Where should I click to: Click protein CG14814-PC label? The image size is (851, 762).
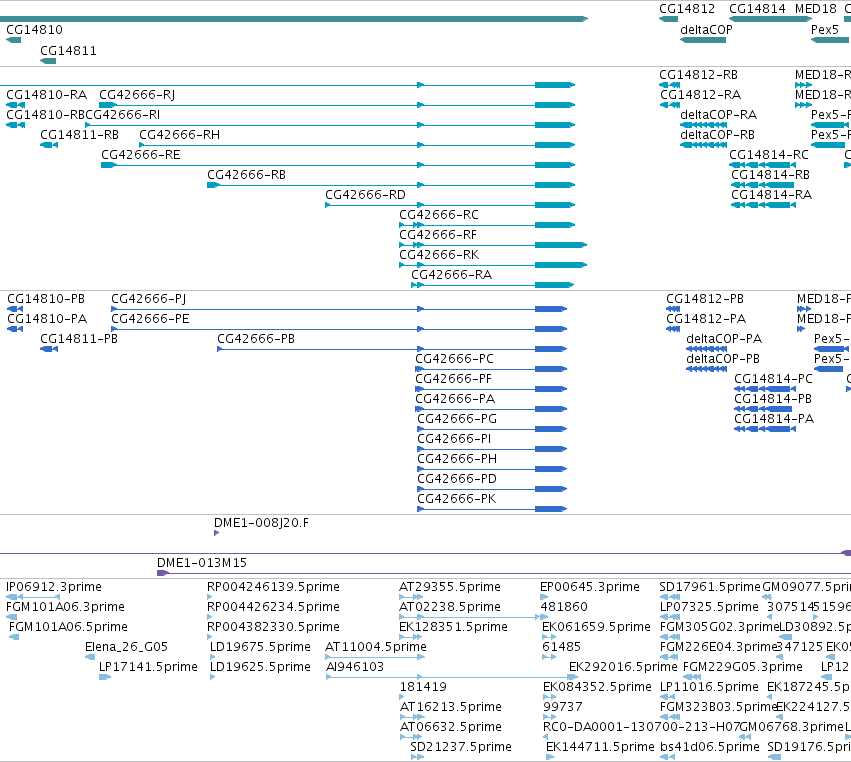tap(773, 379)
